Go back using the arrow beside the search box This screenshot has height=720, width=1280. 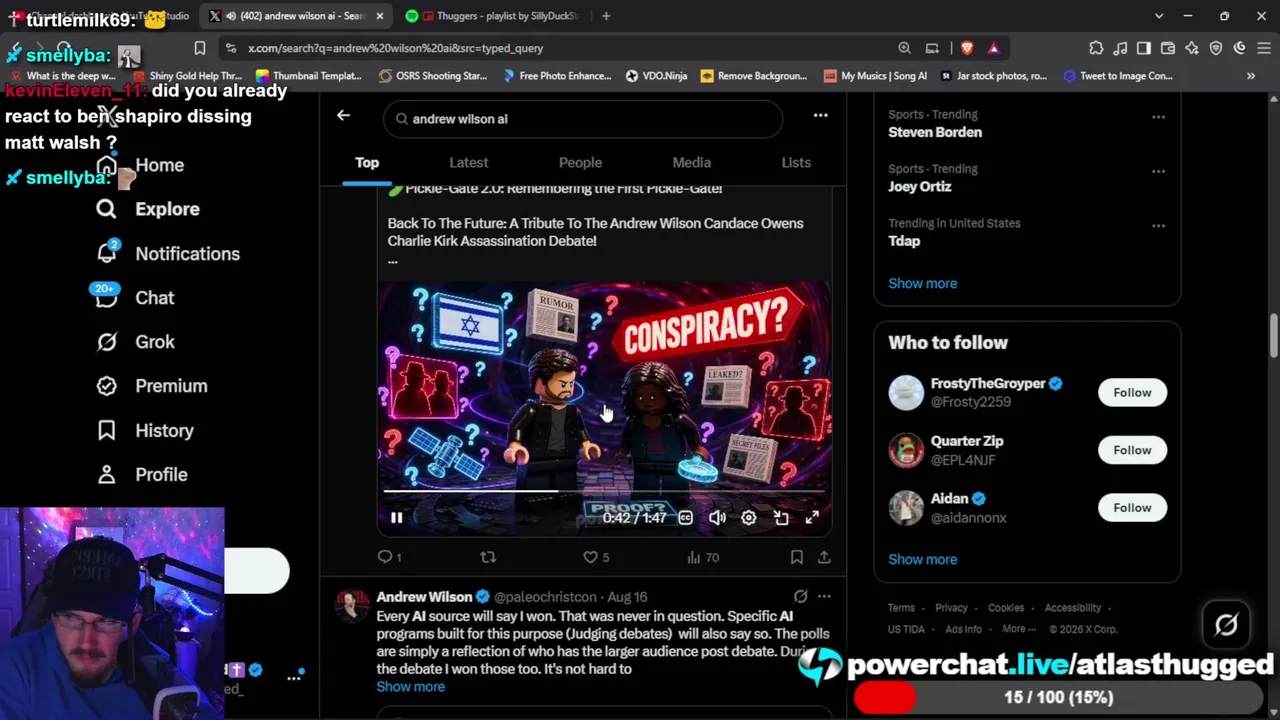[343, 115]
